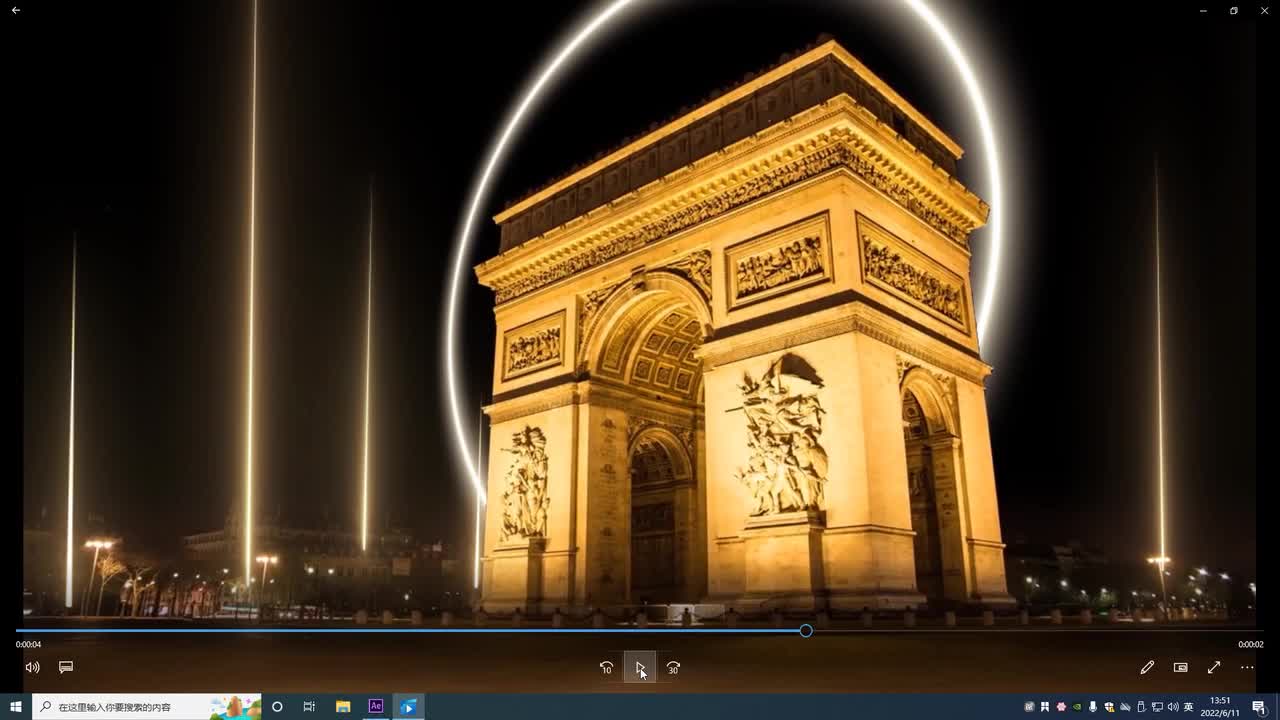Open the subtitles and captions menu
The width and height of the screenshot is (1280, 720).
point(66,667)
